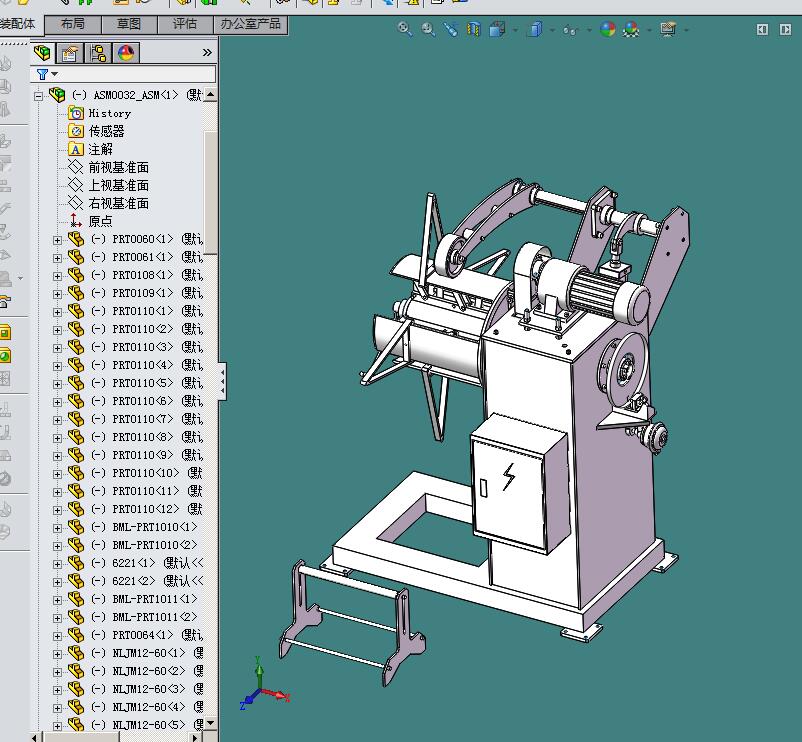The width and height of the screenshot is (802, 742).
Task: Switch to the 布局 tab
Action: coord(73,24)
